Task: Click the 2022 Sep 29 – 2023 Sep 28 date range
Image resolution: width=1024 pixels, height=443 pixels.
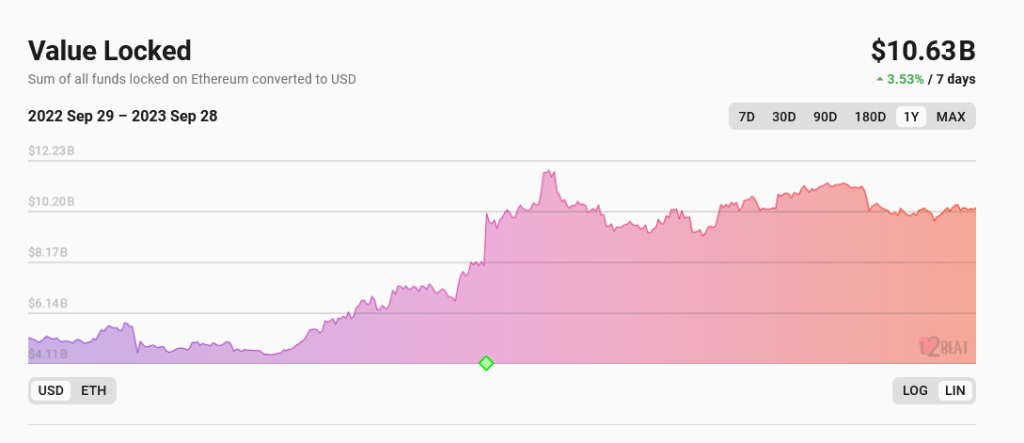Action: click(123, 116)
